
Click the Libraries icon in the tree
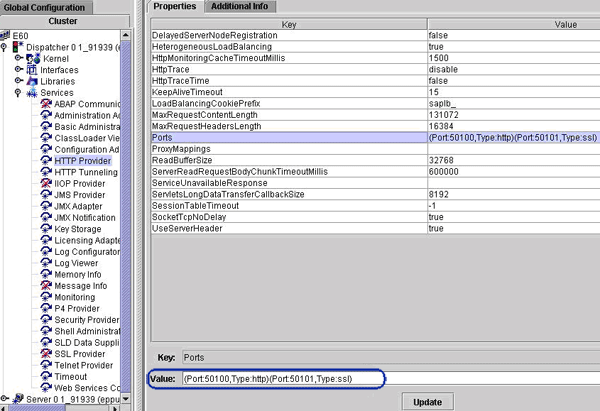click(32, 81)
